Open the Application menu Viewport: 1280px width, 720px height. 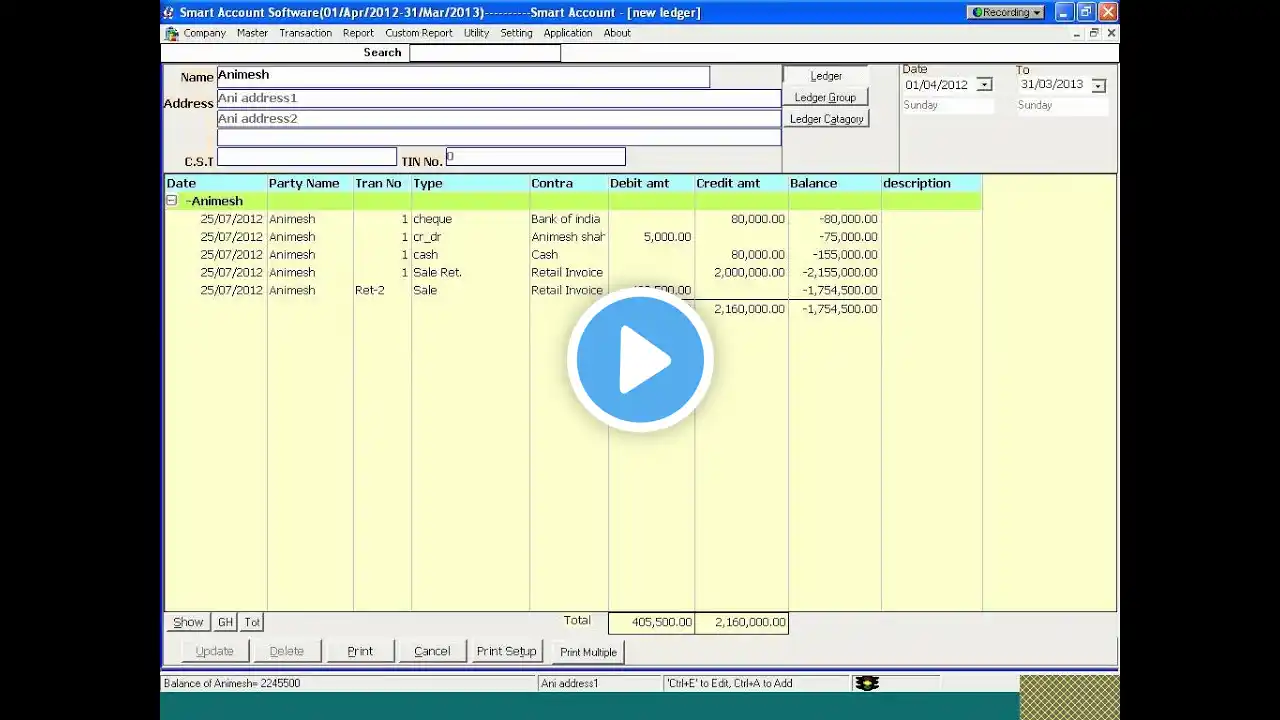568,33
